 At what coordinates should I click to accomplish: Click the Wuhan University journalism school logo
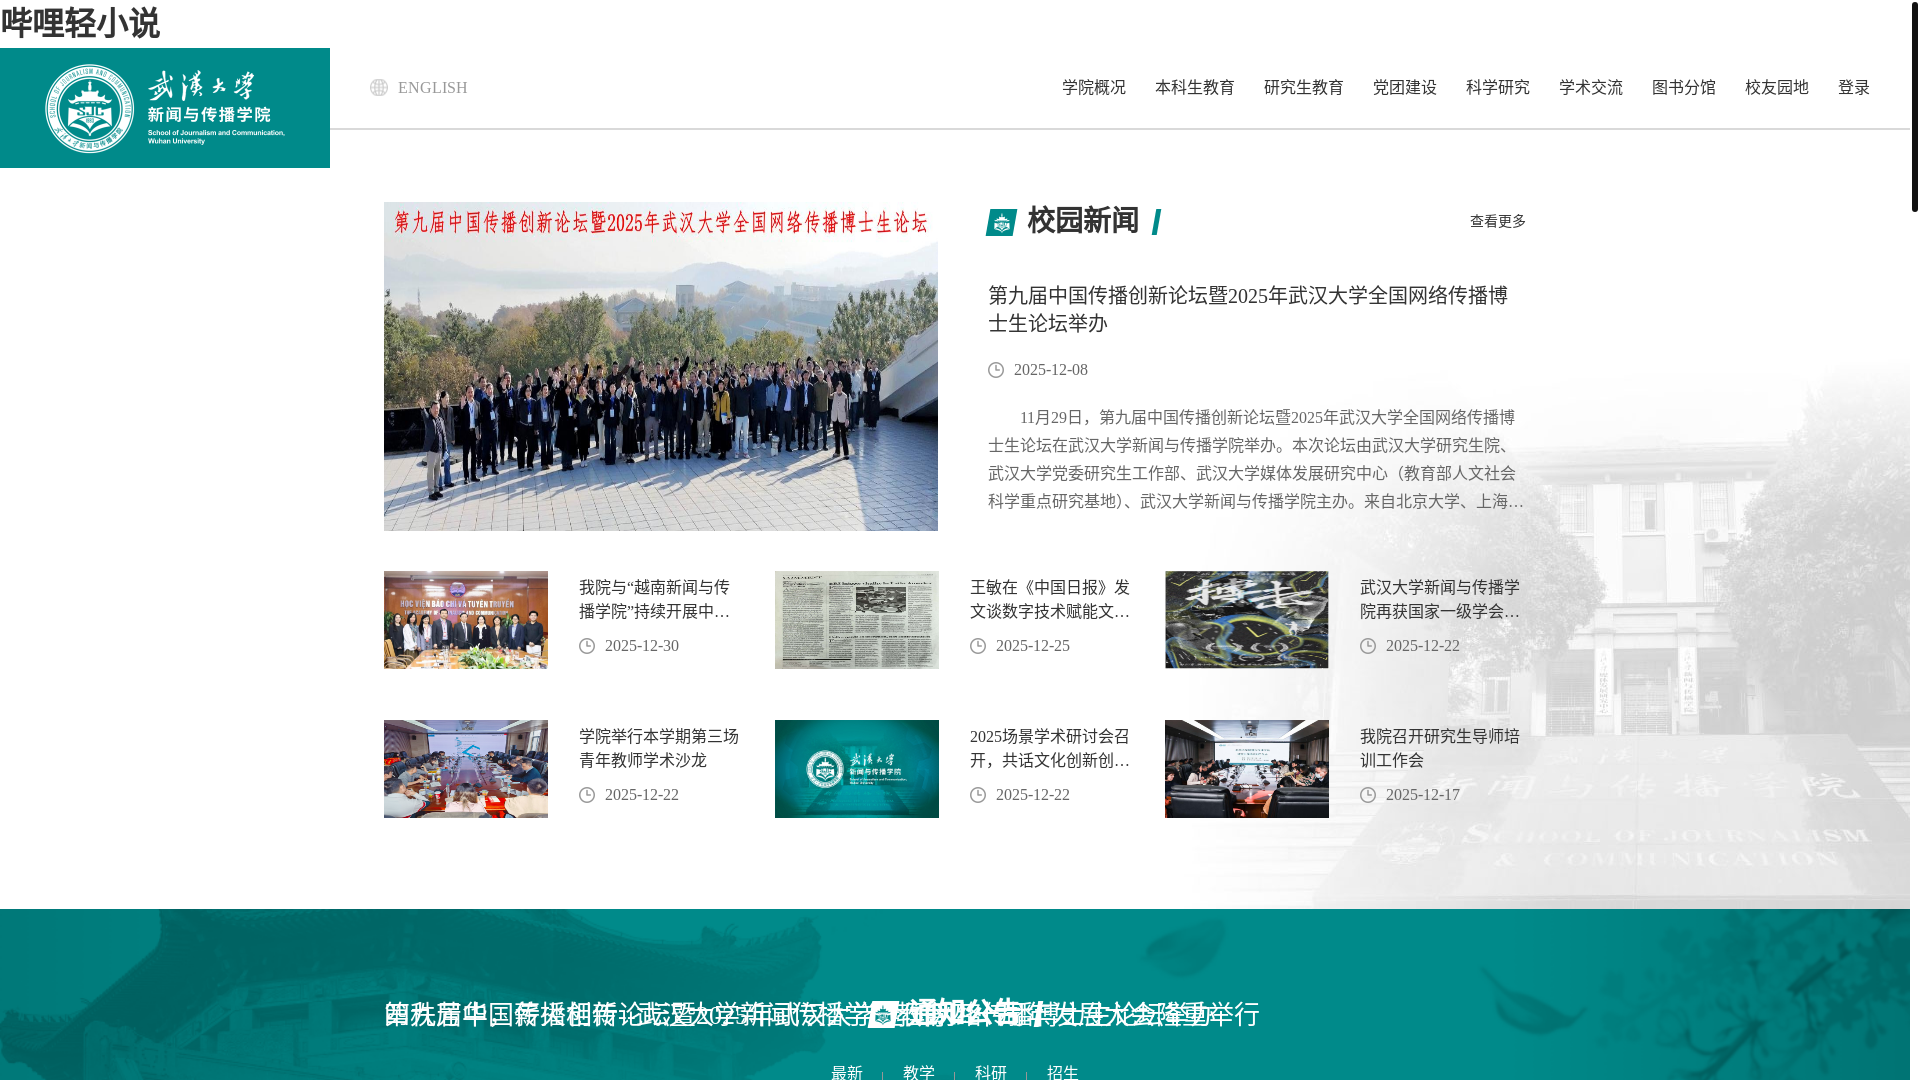point(165,108)
